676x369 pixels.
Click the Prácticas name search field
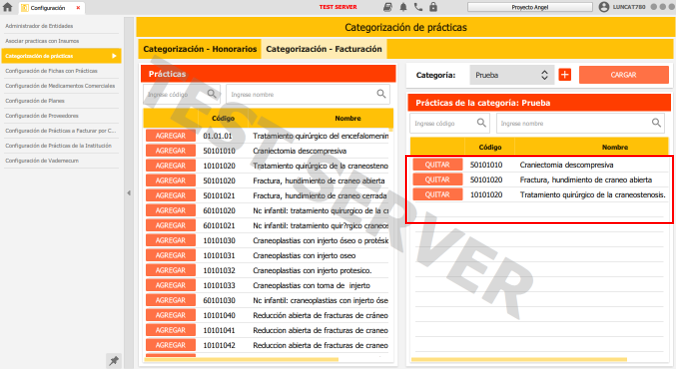308,94
